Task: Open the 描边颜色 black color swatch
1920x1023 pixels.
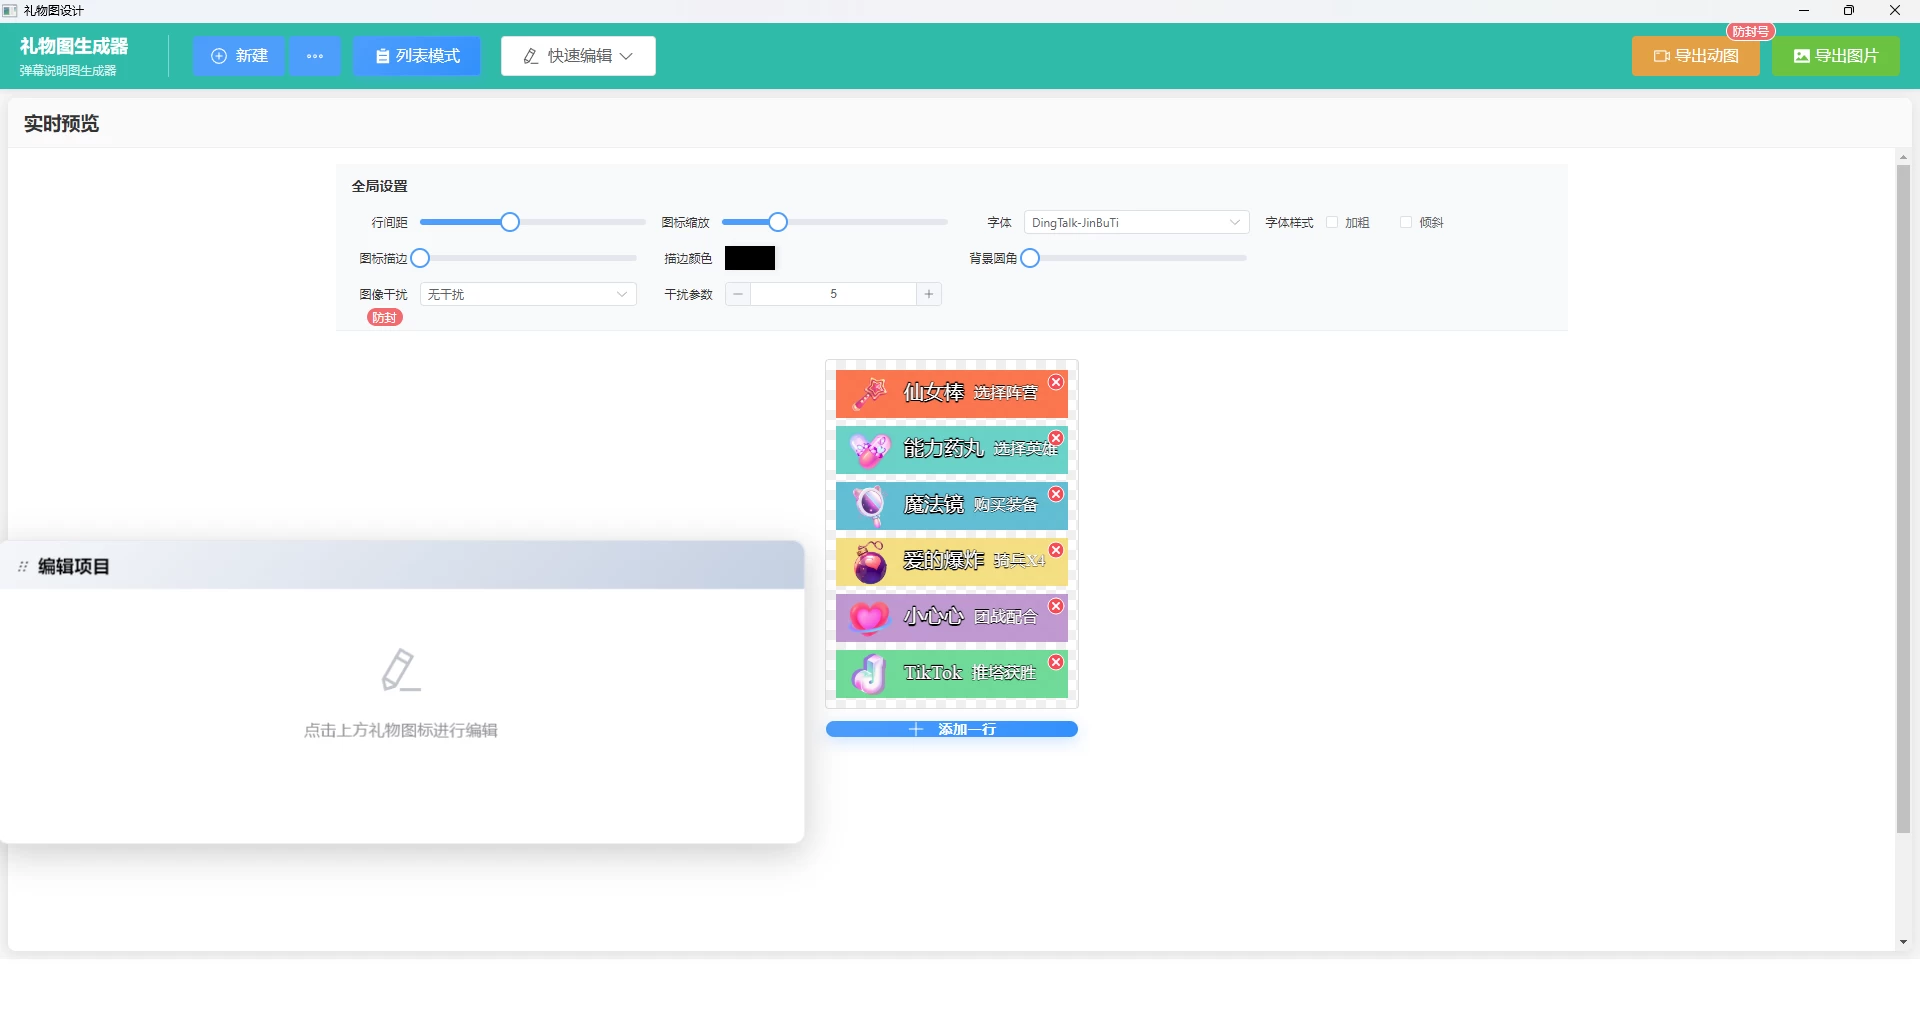Action: click(750, 259)
